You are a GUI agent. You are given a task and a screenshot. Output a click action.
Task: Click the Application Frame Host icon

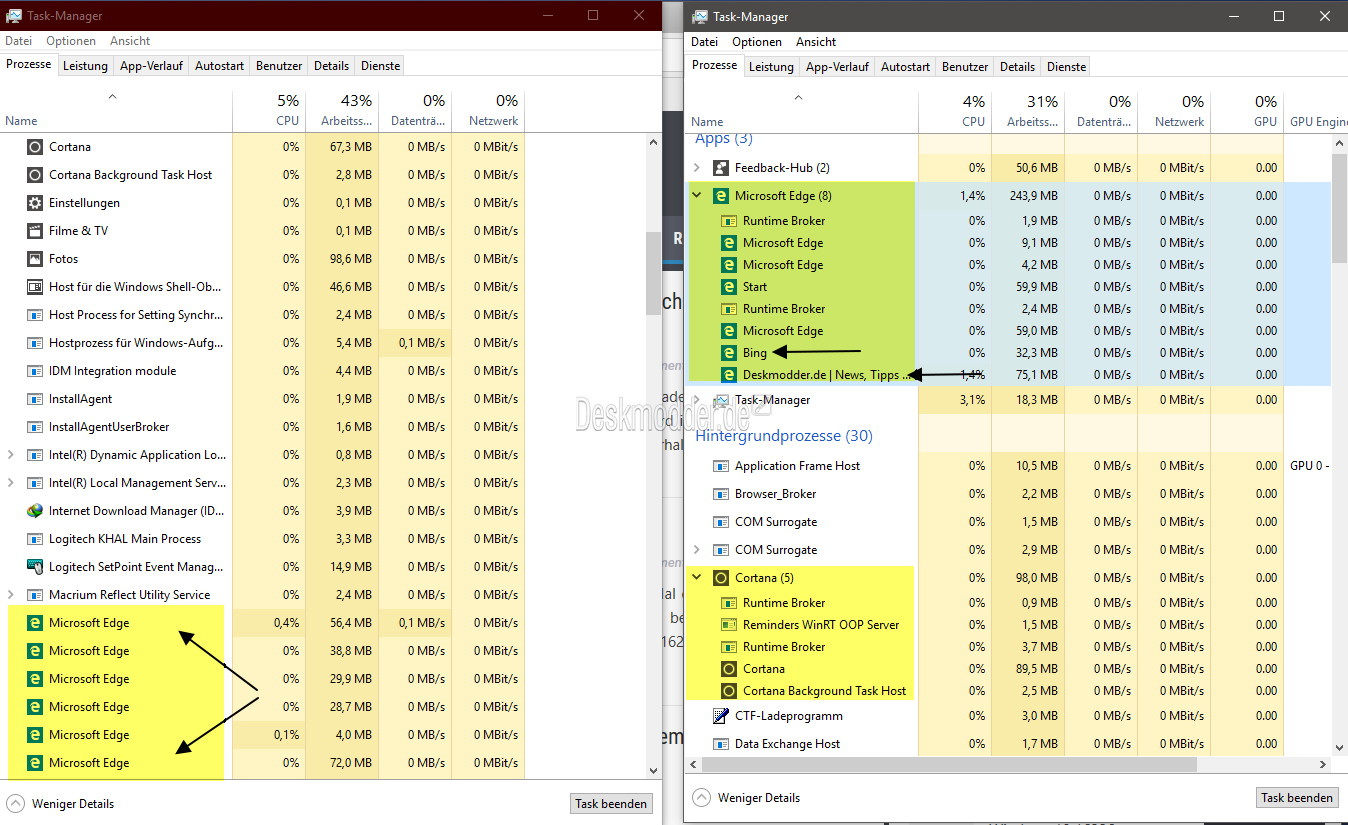pyautogui.click(x=720, y=466)
